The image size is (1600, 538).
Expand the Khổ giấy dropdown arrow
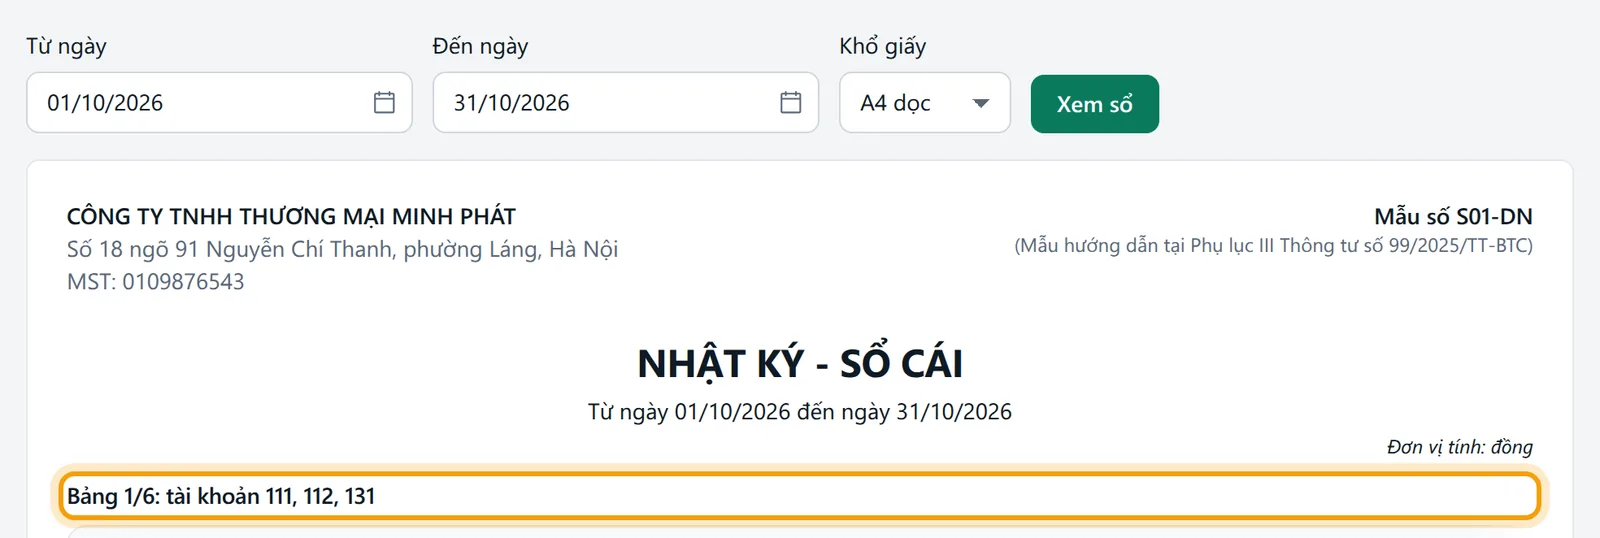tap(981, 103)
